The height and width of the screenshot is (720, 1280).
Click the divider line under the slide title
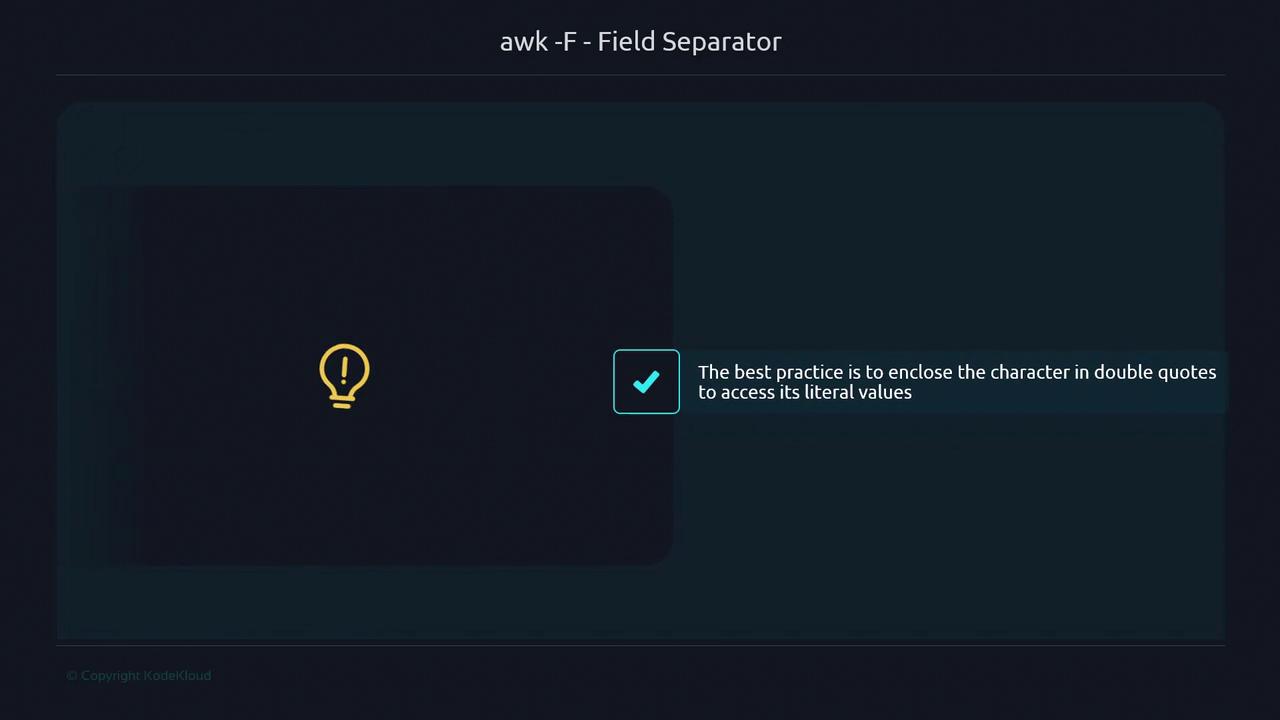tap(640, 75)
